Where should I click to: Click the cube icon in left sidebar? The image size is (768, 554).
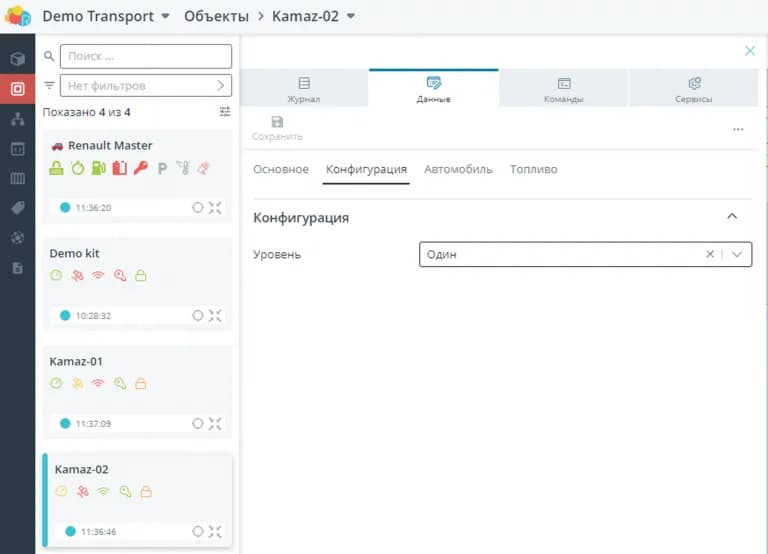click(x=17, y=59)
